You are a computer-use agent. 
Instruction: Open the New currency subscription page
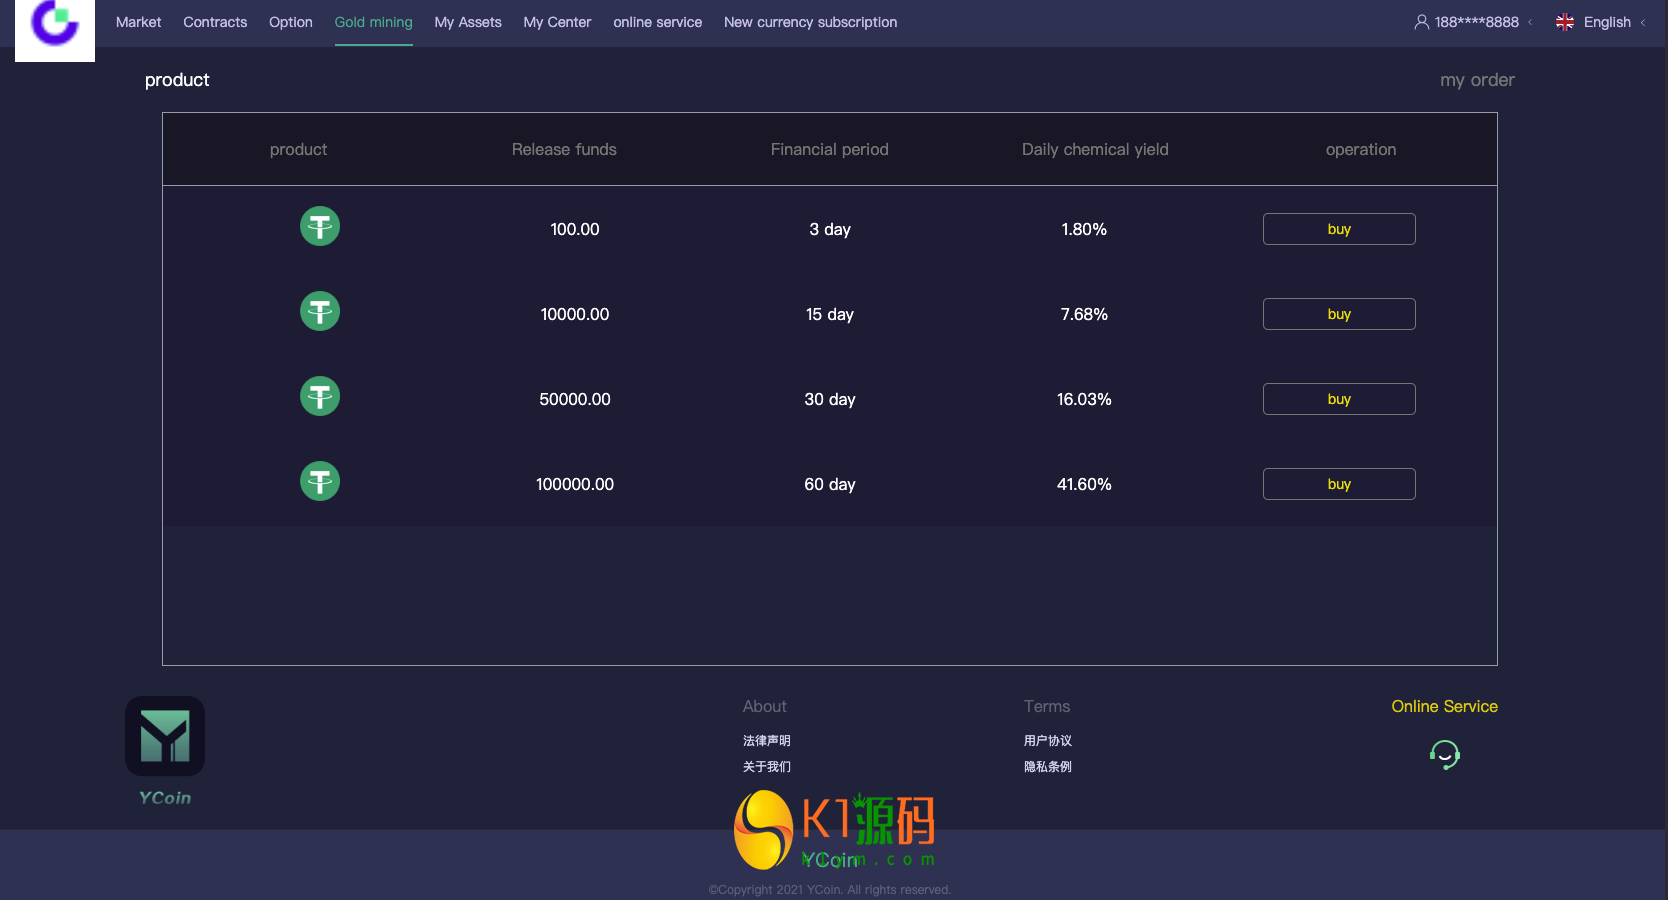tap(810, 22)
